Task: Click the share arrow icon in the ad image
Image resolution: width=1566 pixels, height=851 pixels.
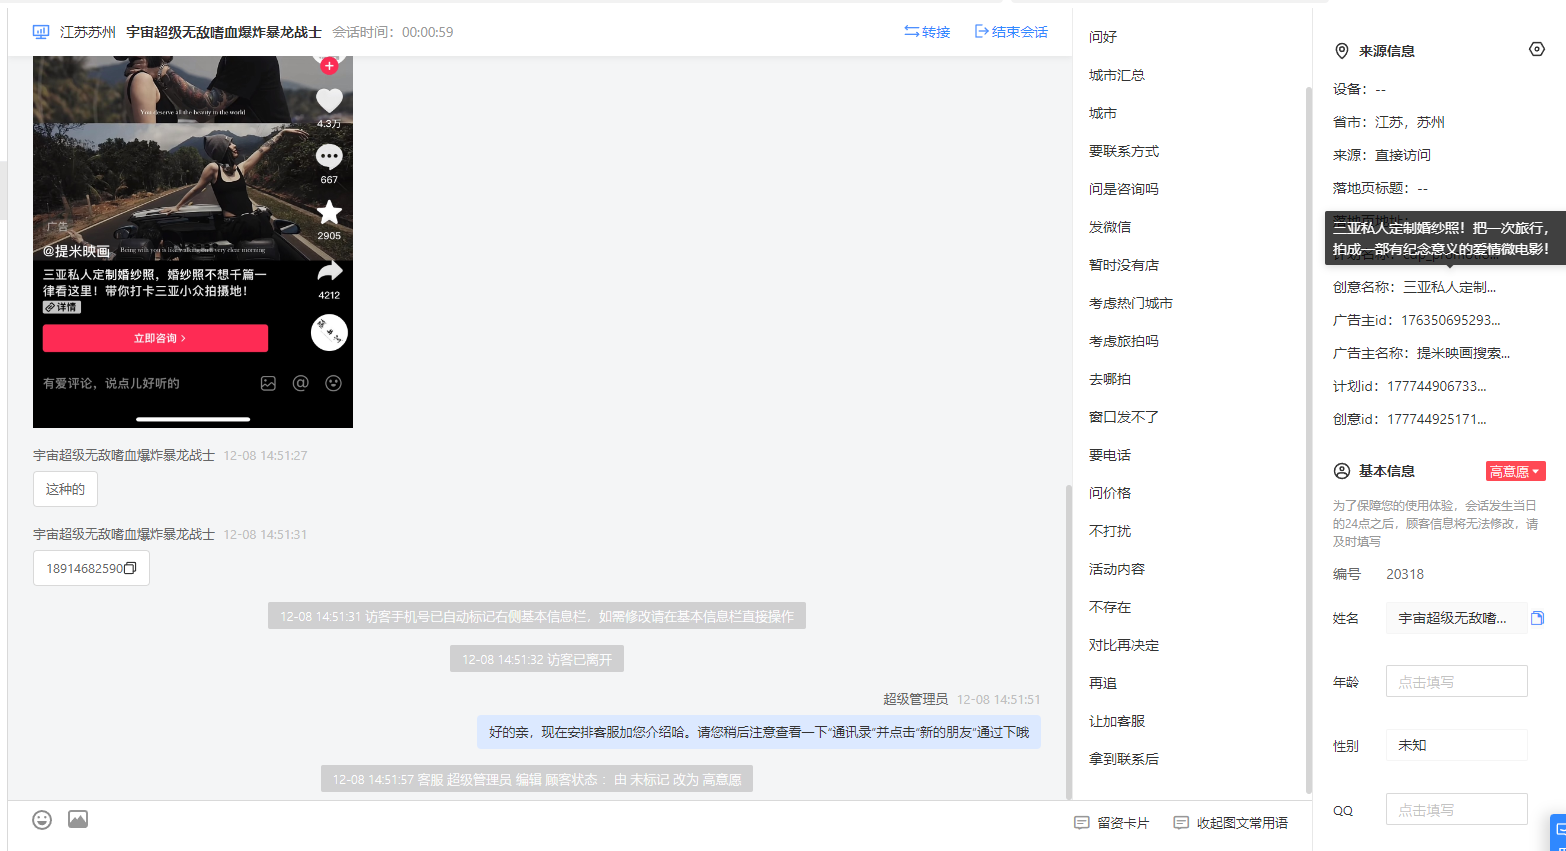Action: 329,271
